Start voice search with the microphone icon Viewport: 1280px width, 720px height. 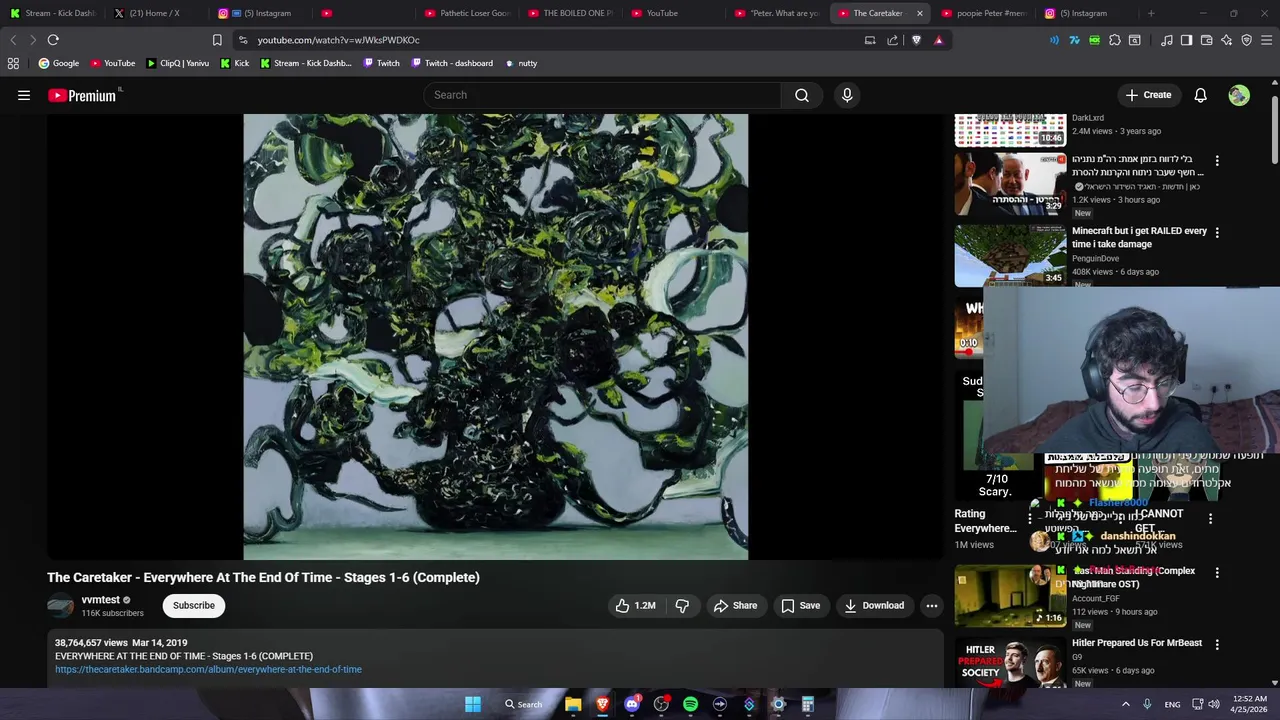pyautogui.click(x=847, y=95)
